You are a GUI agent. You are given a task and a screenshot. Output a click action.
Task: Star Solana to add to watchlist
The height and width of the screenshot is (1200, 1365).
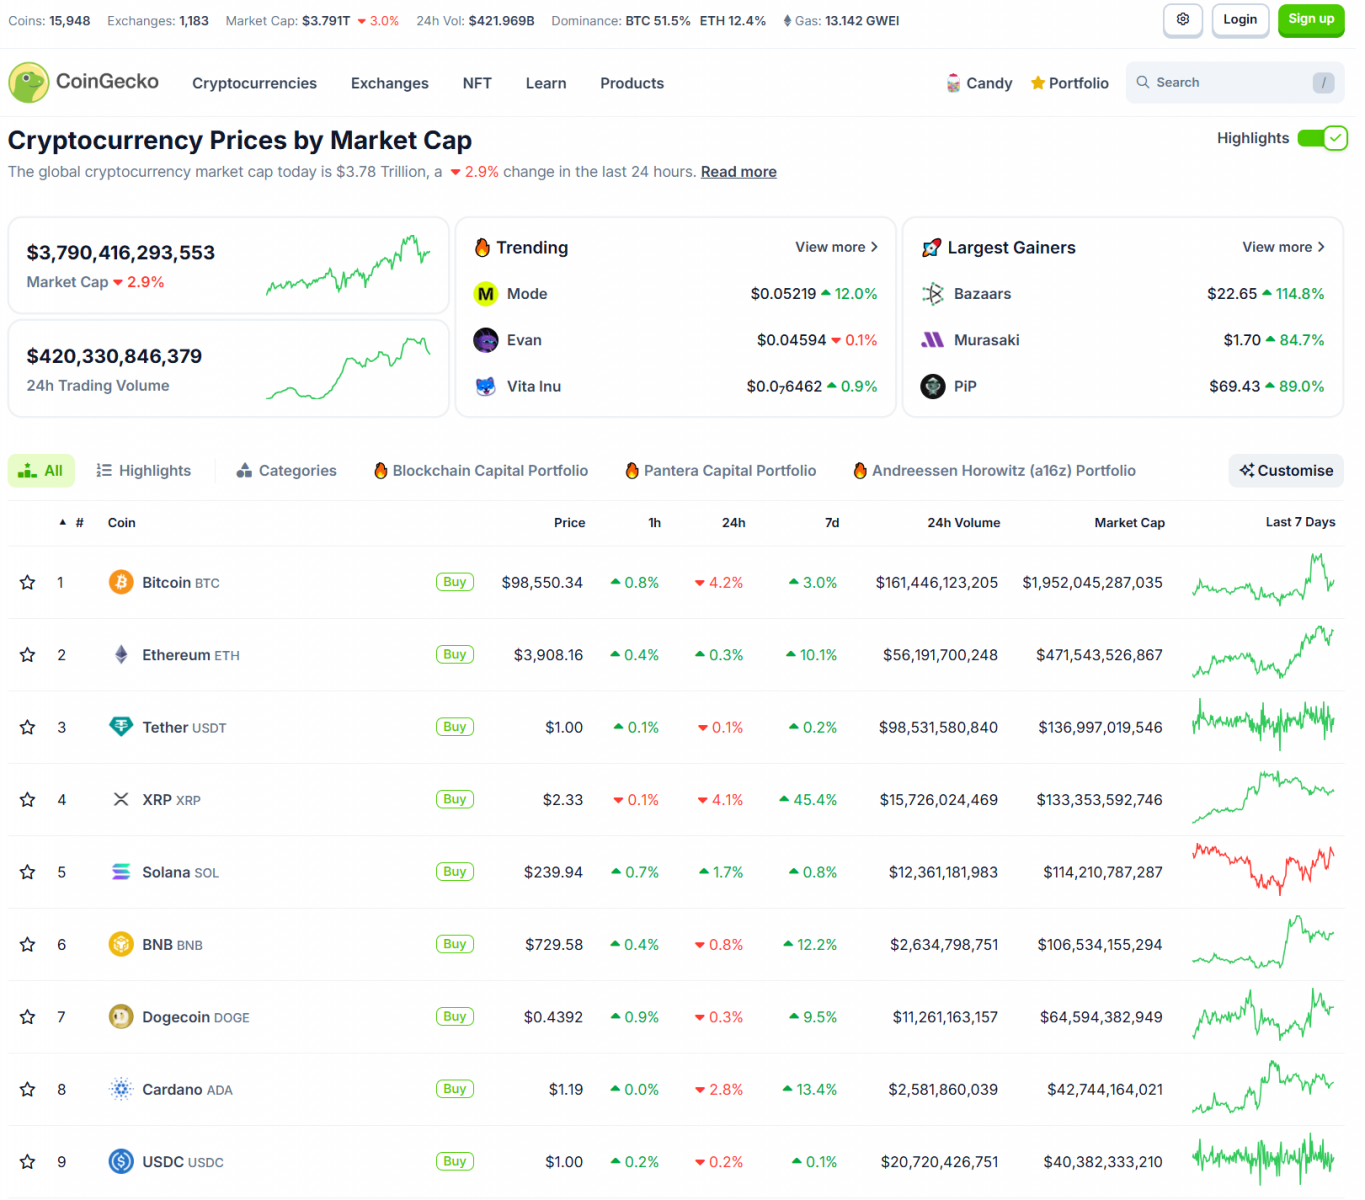[x=28, y=873]
